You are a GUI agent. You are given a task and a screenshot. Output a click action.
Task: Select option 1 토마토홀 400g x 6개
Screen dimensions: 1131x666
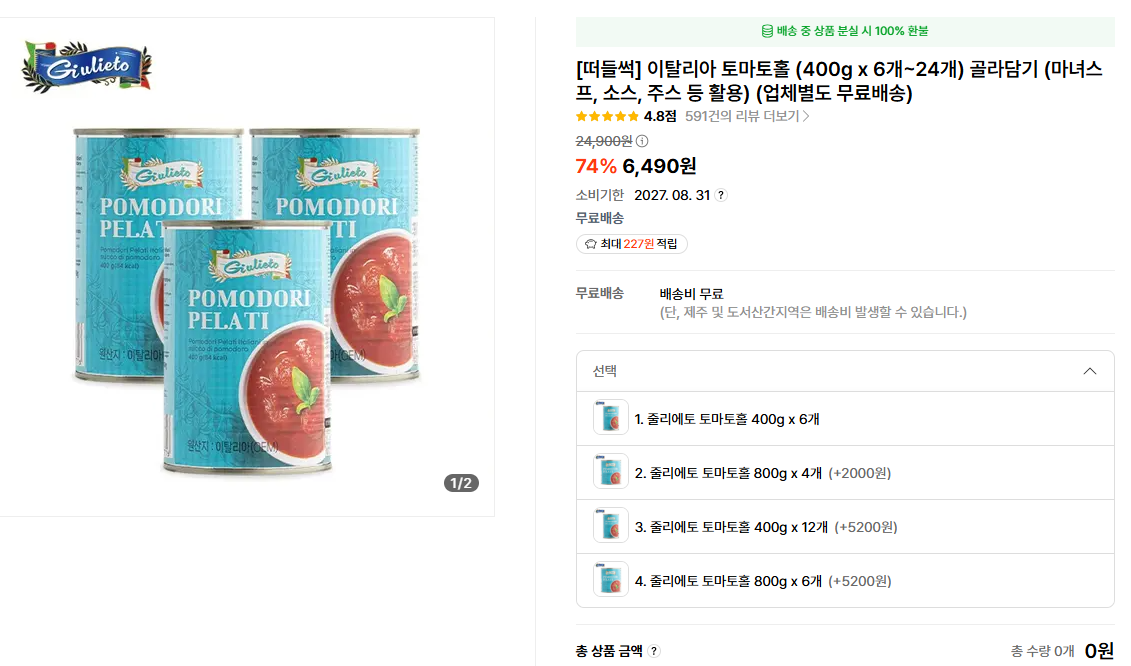727,419
